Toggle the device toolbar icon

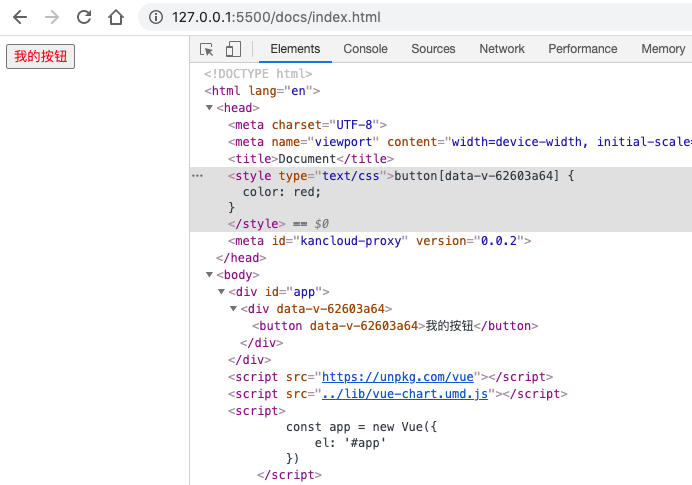pyautogui.click(x=233, y=49)
